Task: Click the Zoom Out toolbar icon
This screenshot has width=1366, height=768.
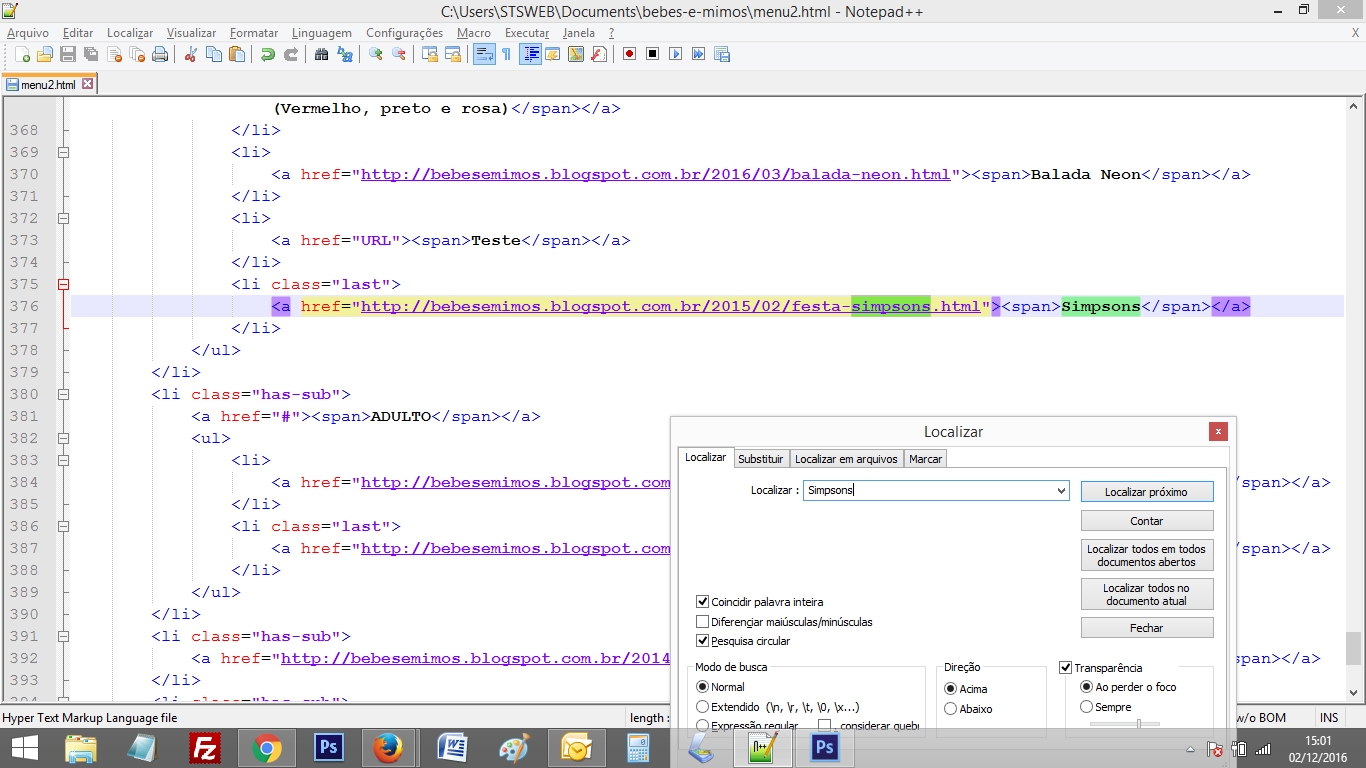Action: click(399, 54)
